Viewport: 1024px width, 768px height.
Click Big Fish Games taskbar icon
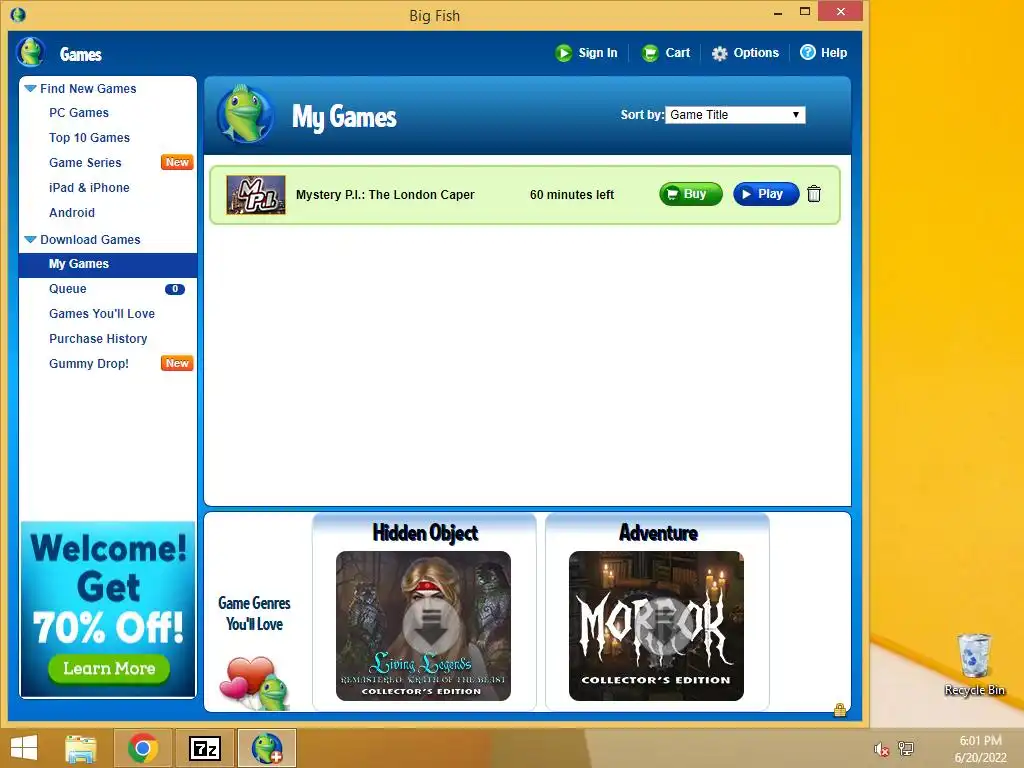pos(267,748)
